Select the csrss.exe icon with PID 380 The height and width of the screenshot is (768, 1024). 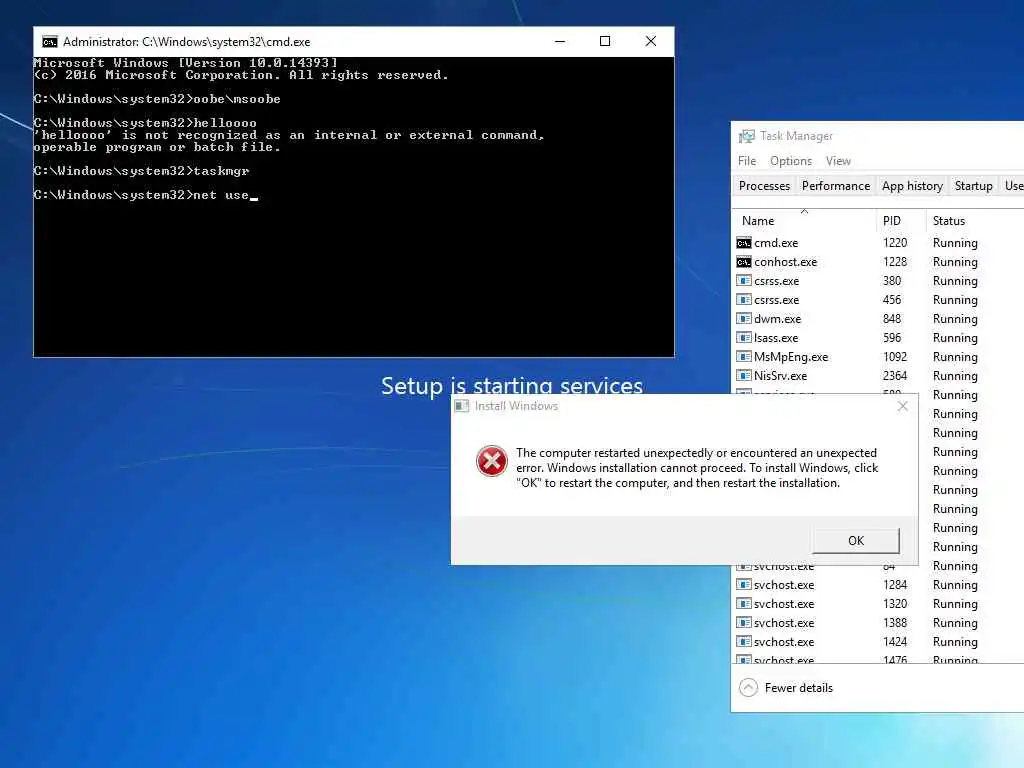point(744,281)
